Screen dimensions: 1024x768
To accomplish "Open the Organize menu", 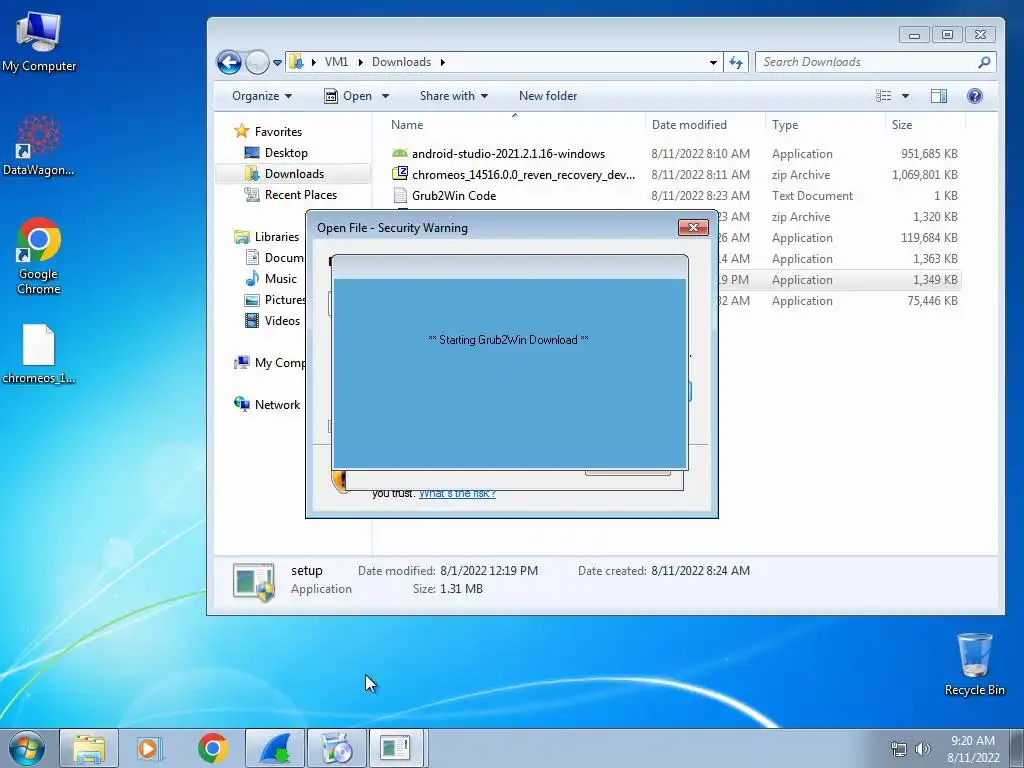I will pyautogui.click(x=262, y=96).
